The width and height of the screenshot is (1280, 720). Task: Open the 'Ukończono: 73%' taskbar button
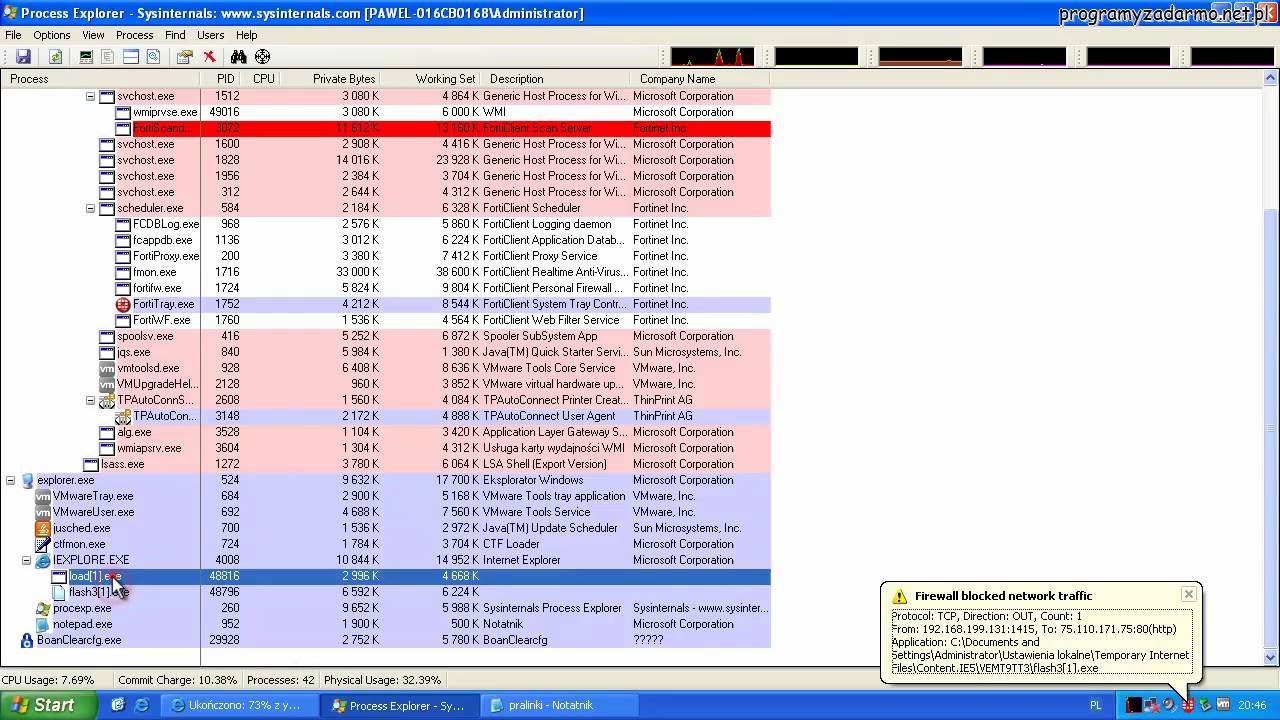(238, 705)
